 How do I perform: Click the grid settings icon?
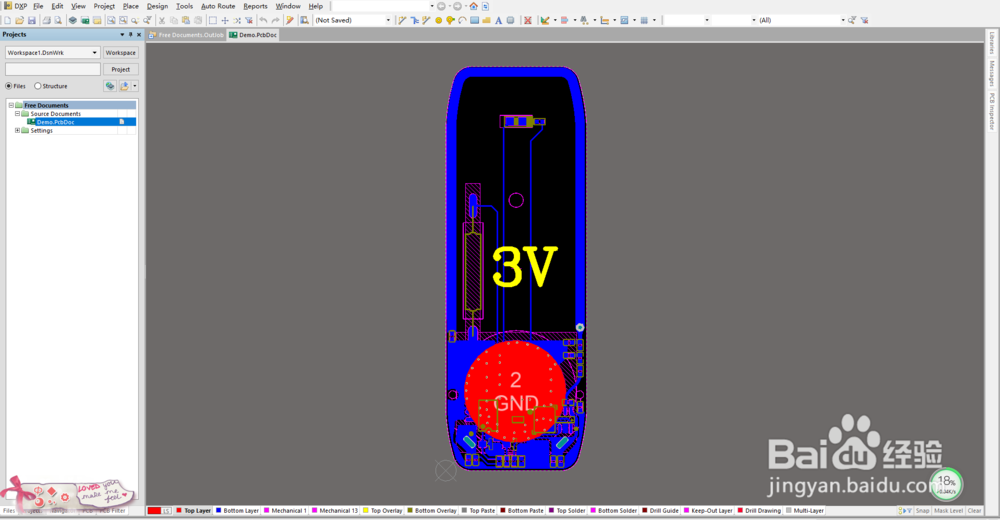tap(644, 20)
